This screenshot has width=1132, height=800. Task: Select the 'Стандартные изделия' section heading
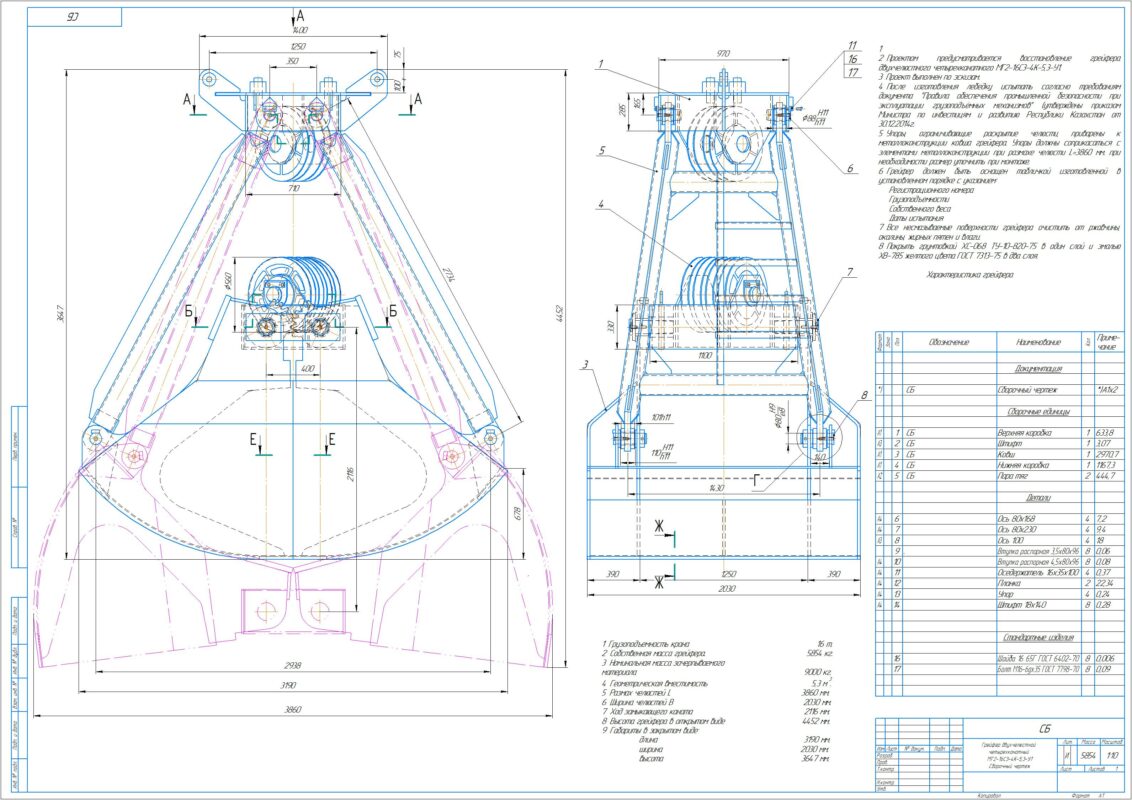coord(1038,638)
